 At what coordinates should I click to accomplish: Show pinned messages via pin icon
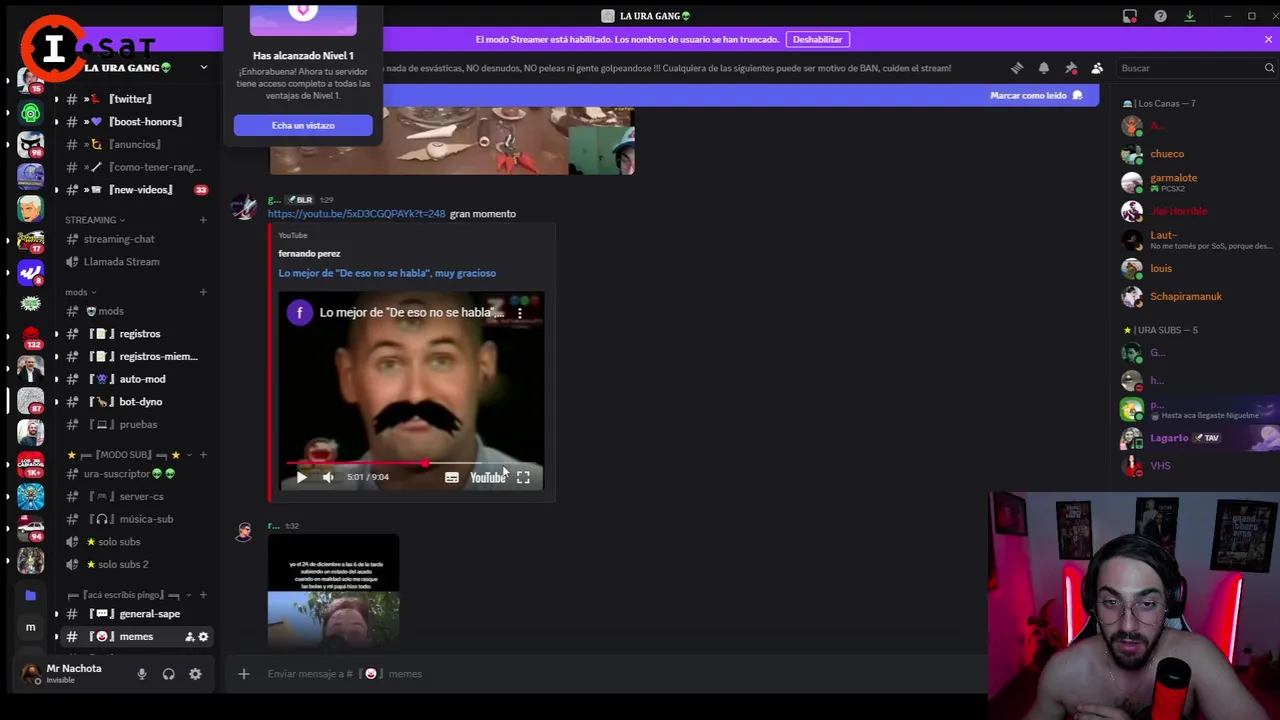[x=1071, y=68]
